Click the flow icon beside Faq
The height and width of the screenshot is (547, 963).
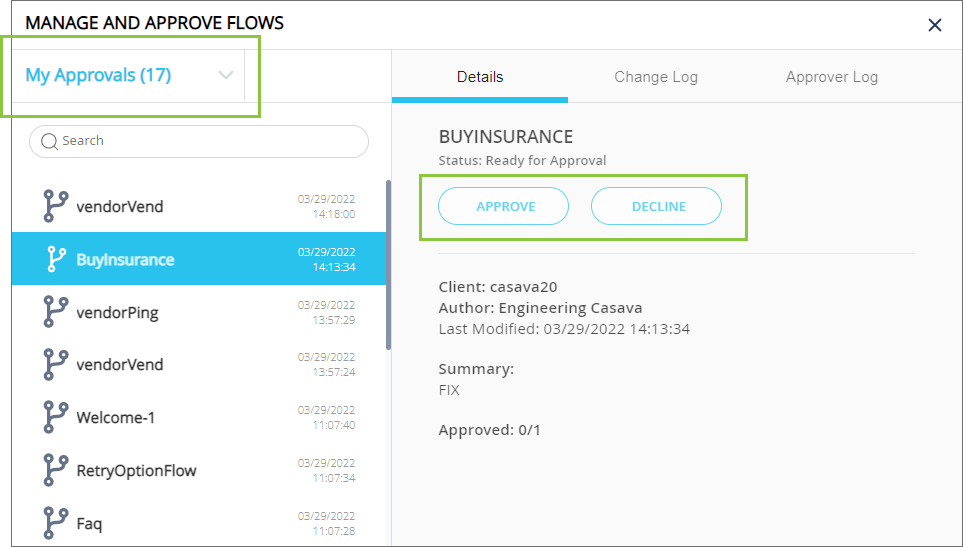click(x=55, y=522)
